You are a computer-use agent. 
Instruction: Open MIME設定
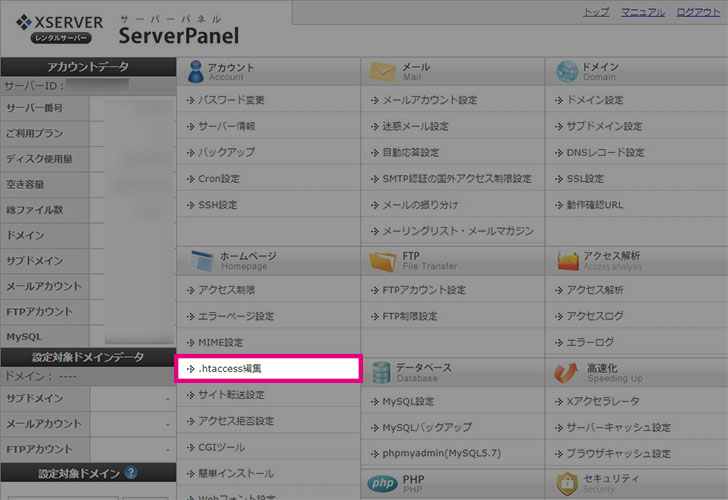(x=221, y=343)
